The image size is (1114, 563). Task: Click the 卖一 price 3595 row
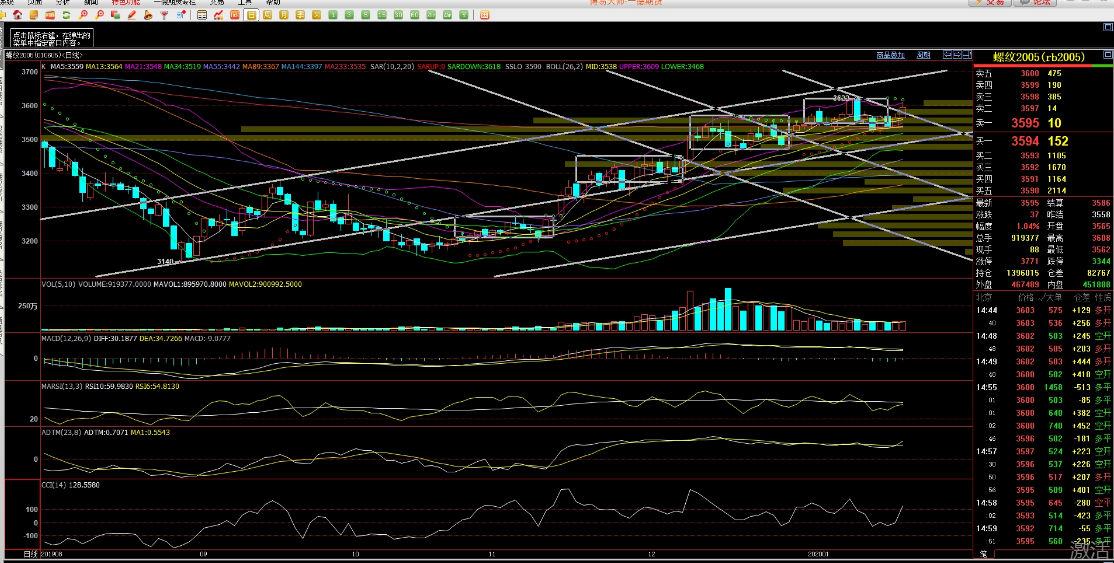pos(1043,123)
